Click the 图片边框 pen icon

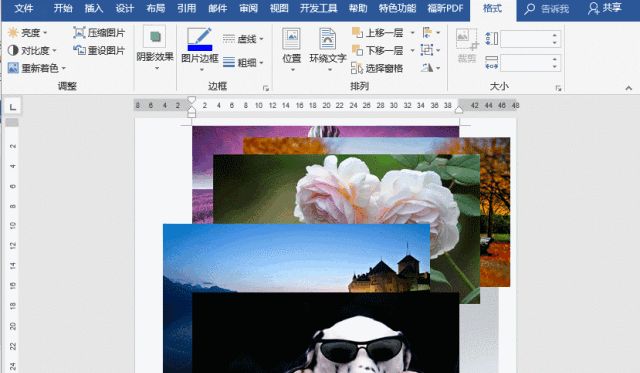(x=200, y=35)
